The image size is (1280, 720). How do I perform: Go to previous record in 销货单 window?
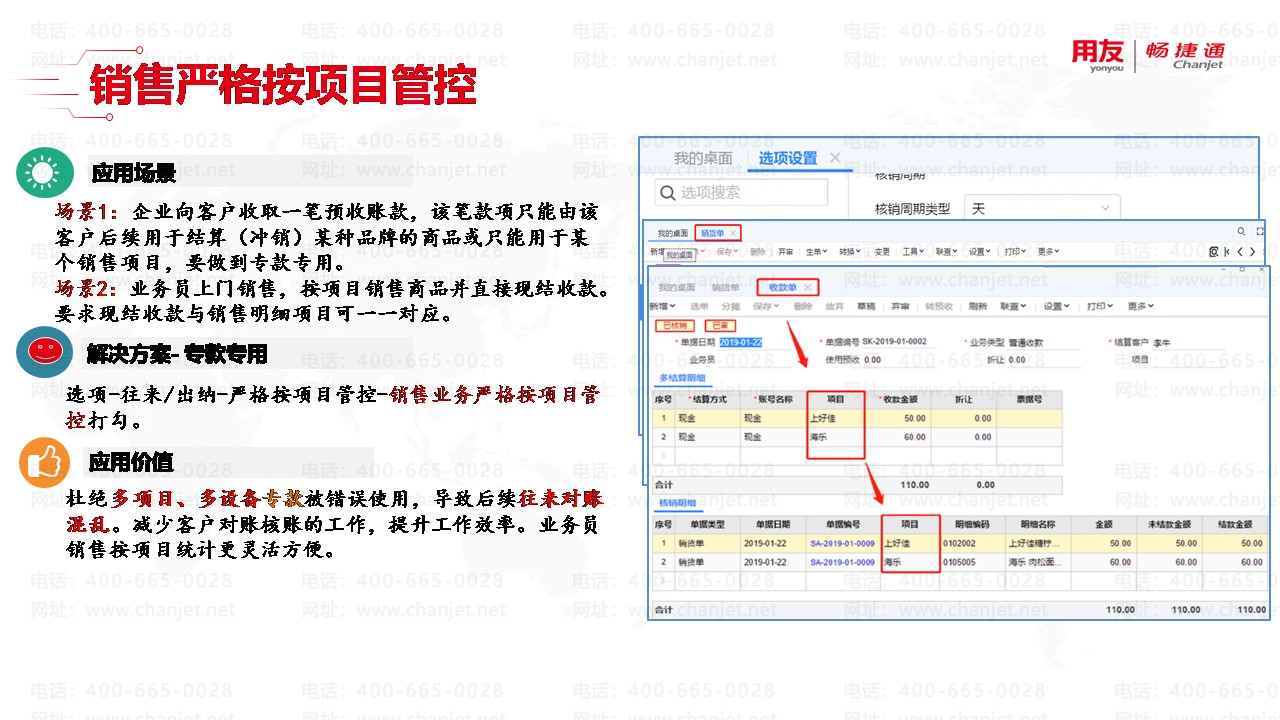[x=1240, y=252]
